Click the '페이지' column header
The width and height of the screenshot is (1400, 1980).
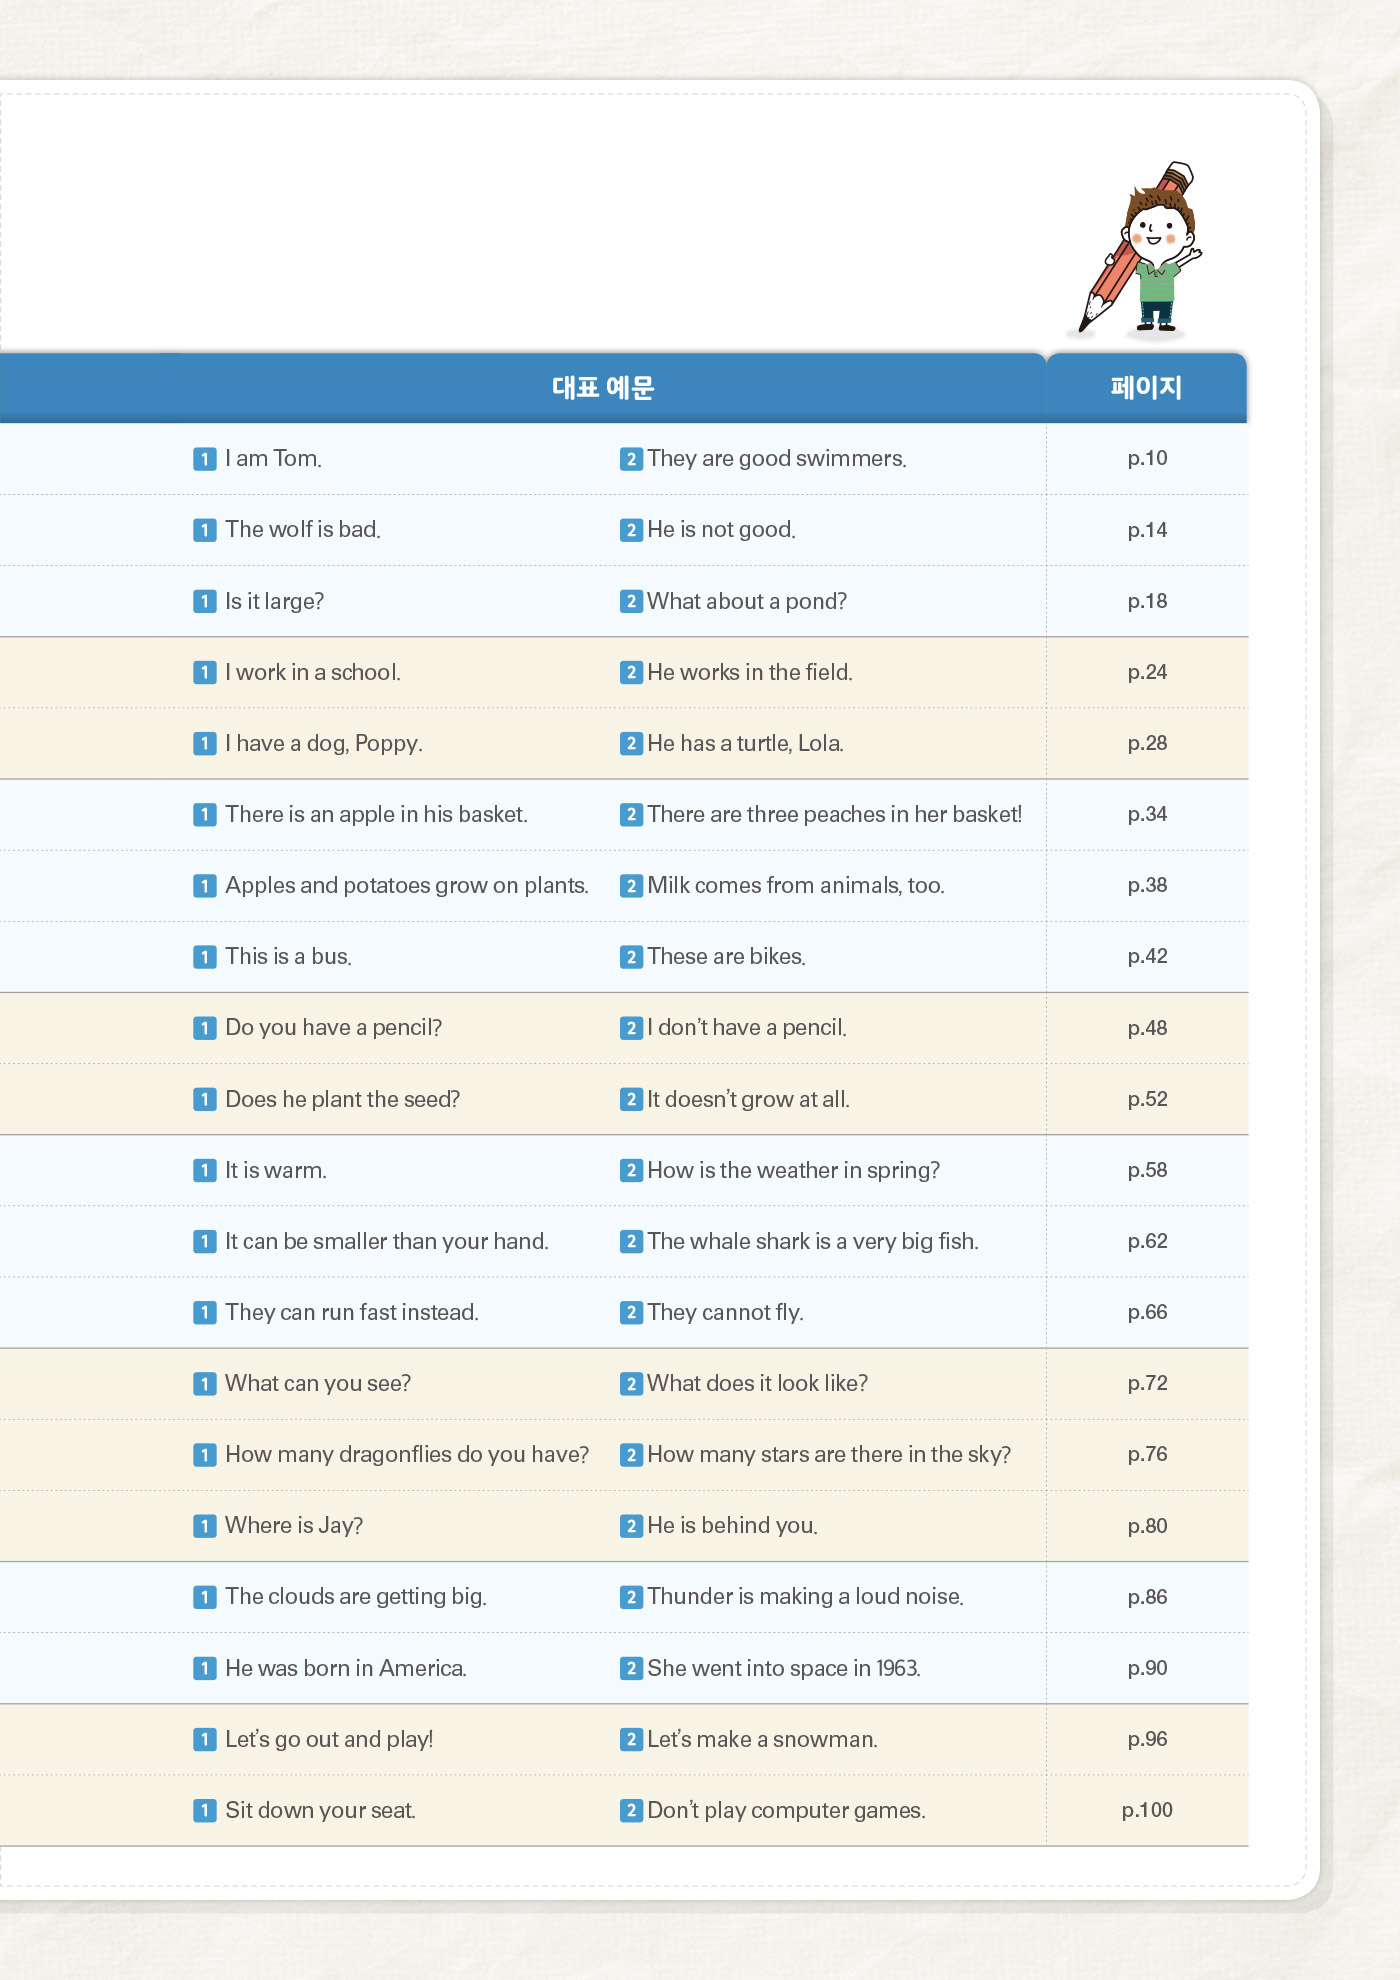tap(1146, 388)
